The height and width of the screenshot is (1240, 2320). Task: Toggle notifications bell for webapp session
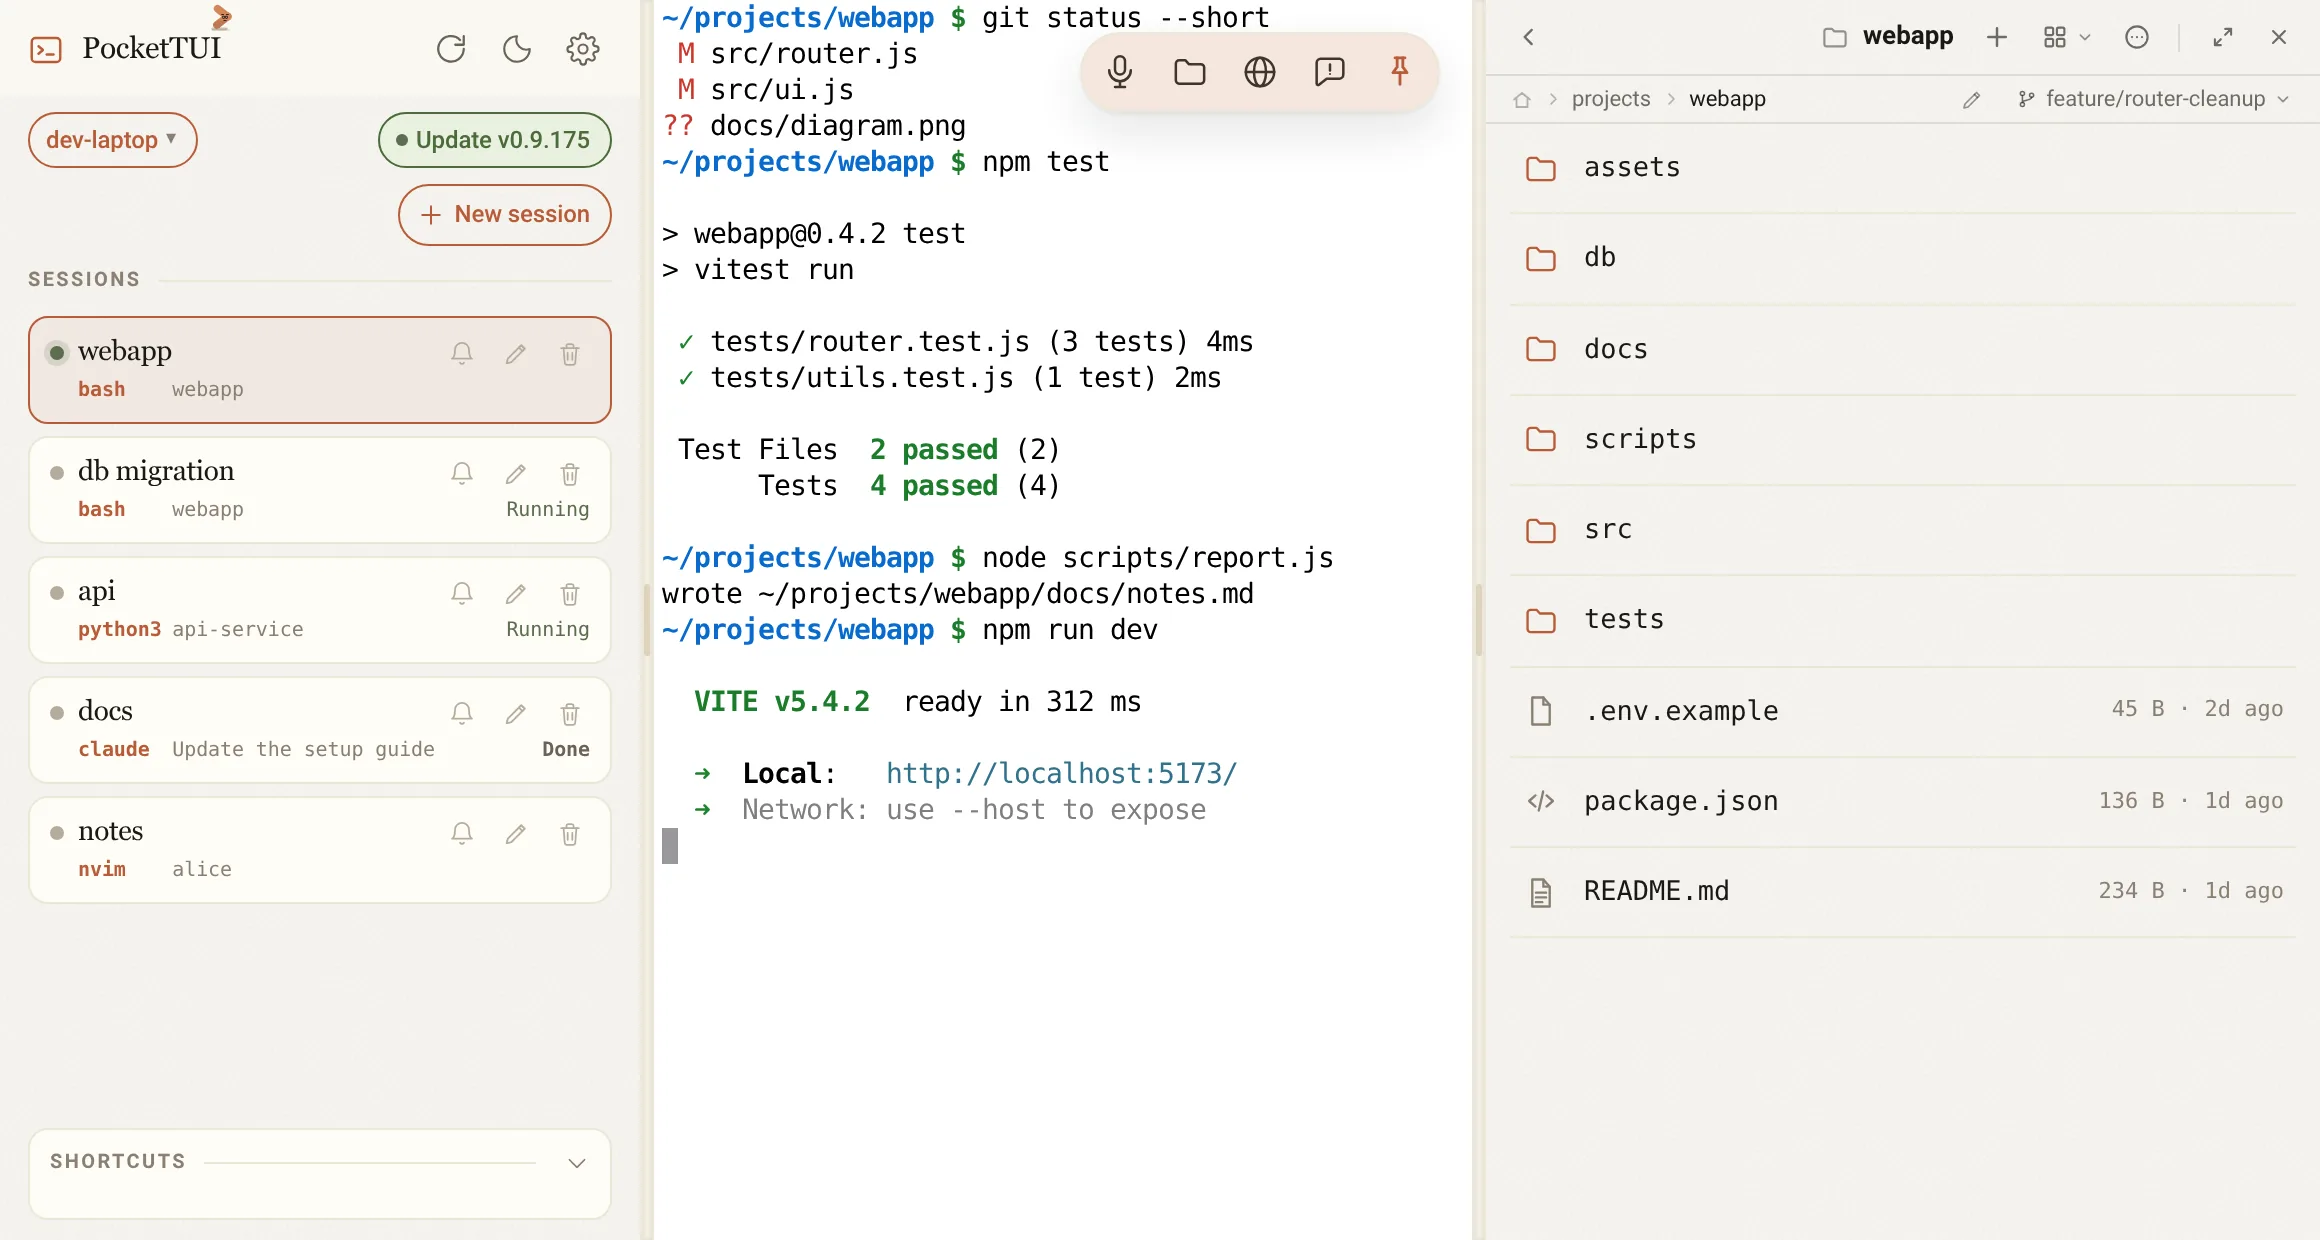click(x=462, y=353)
